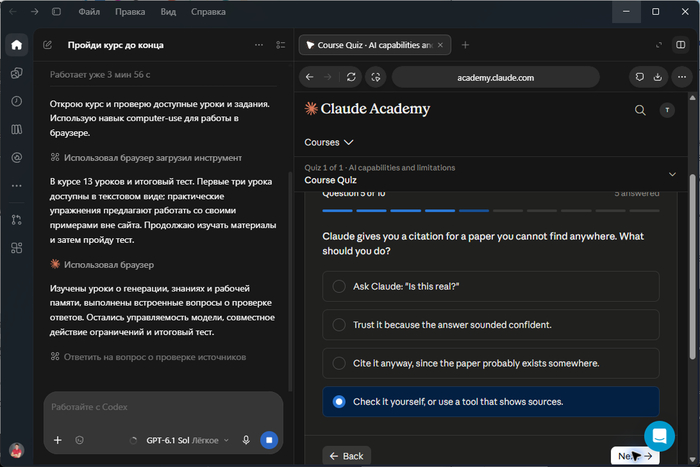This screenshot has width=700, height=467.
Task: Open the Правка menu
Action: [x=130, y=12]
